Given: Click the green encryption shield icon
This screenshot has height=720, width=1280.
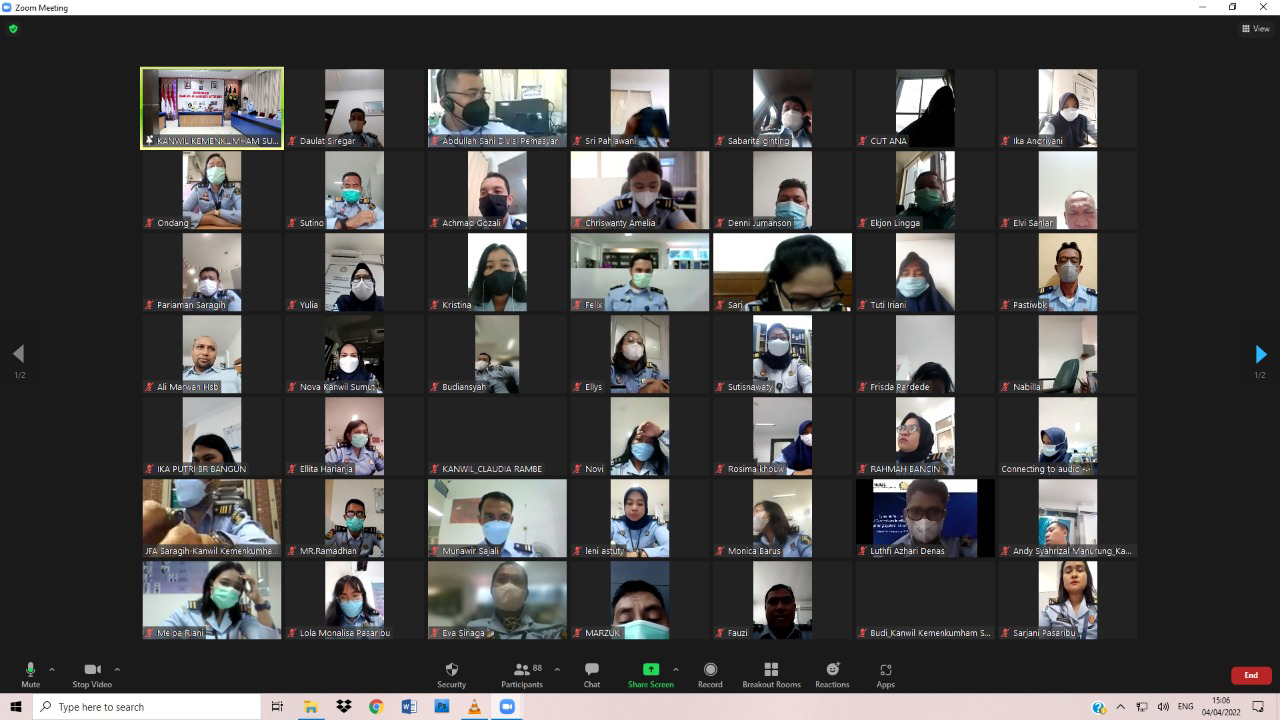Looking at the screenshot, I should (x=13, y=29).
